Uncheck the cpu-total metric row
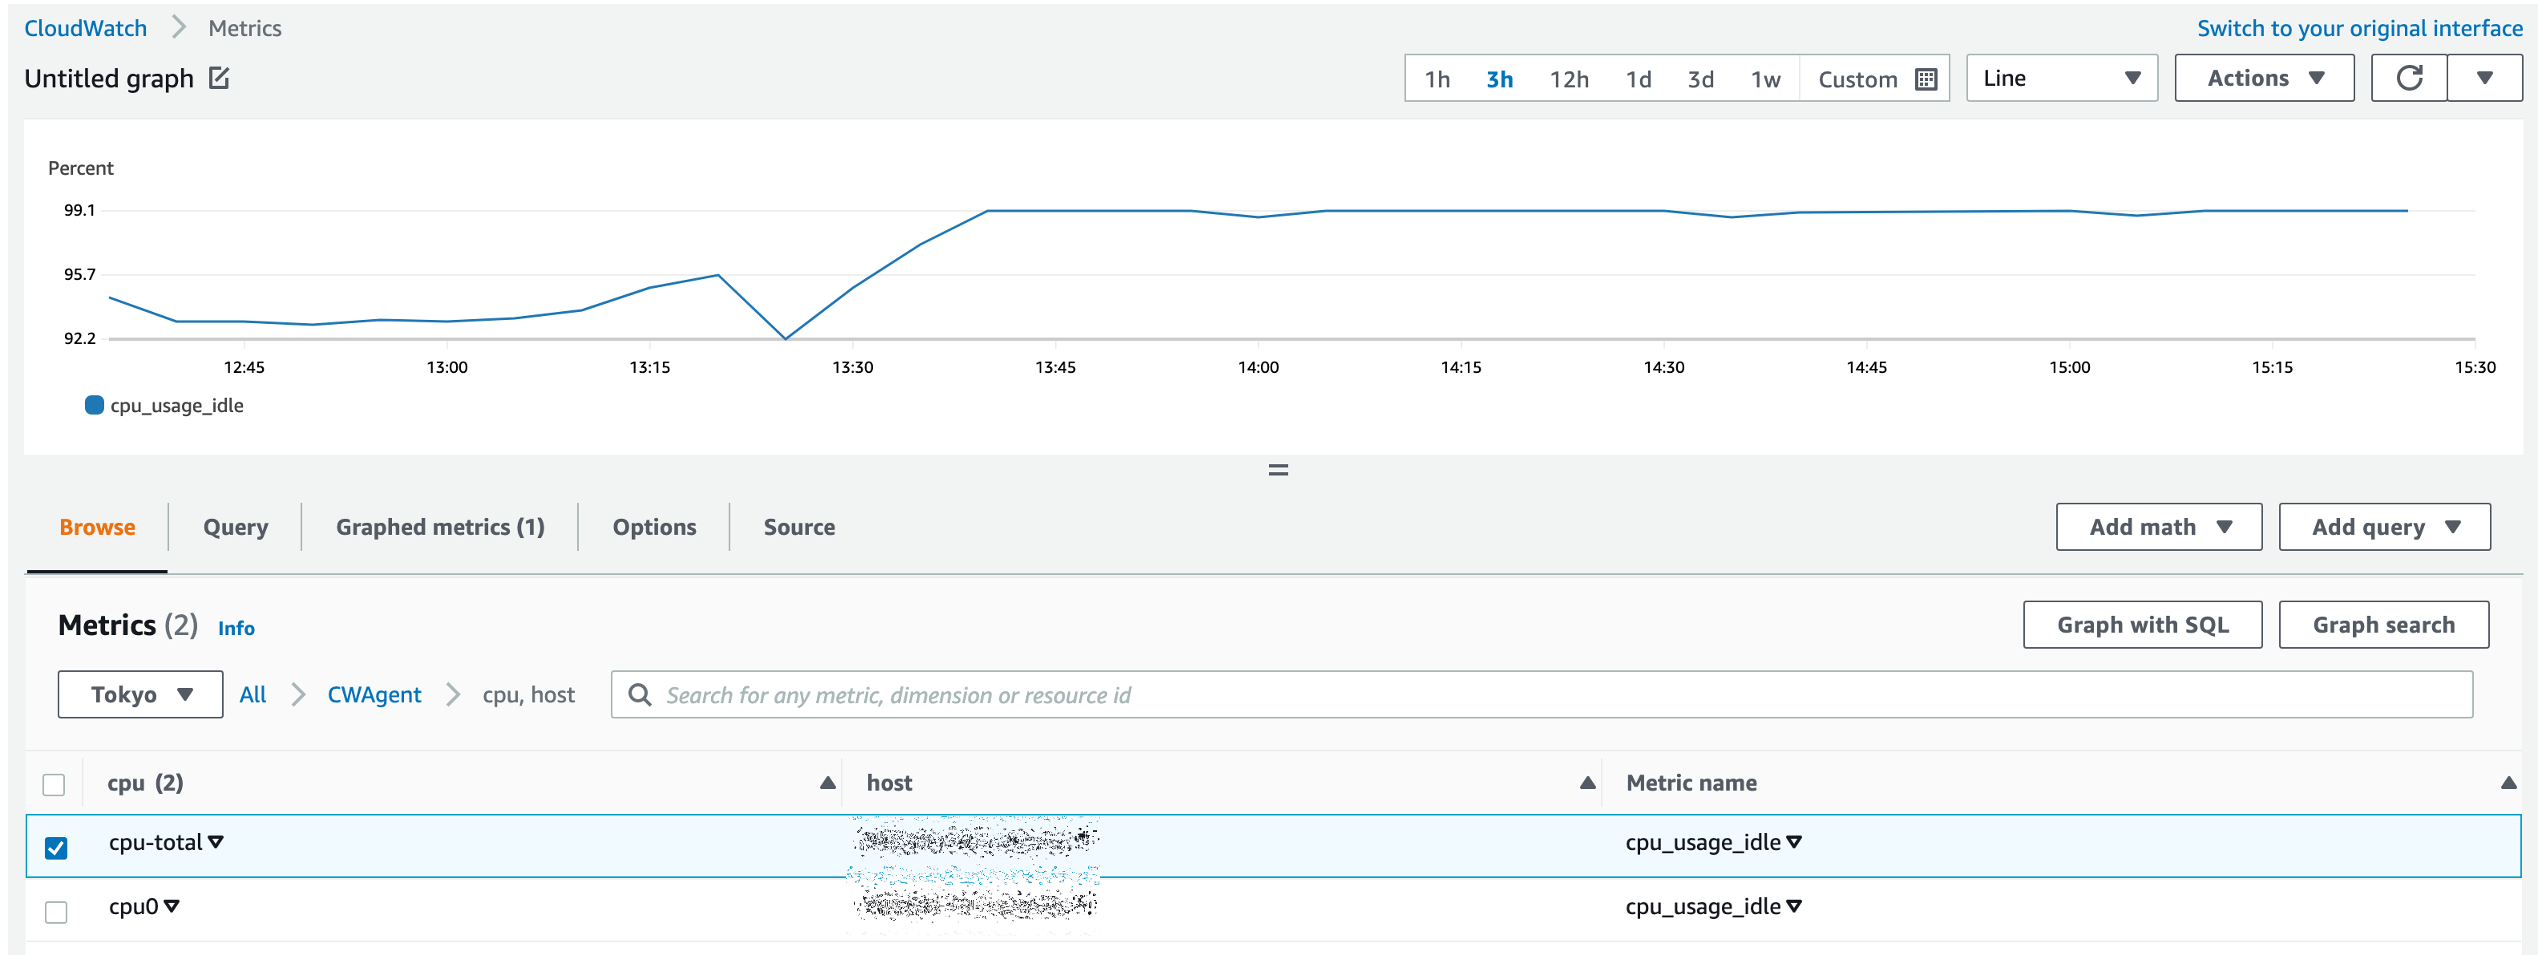 point(56,848)
